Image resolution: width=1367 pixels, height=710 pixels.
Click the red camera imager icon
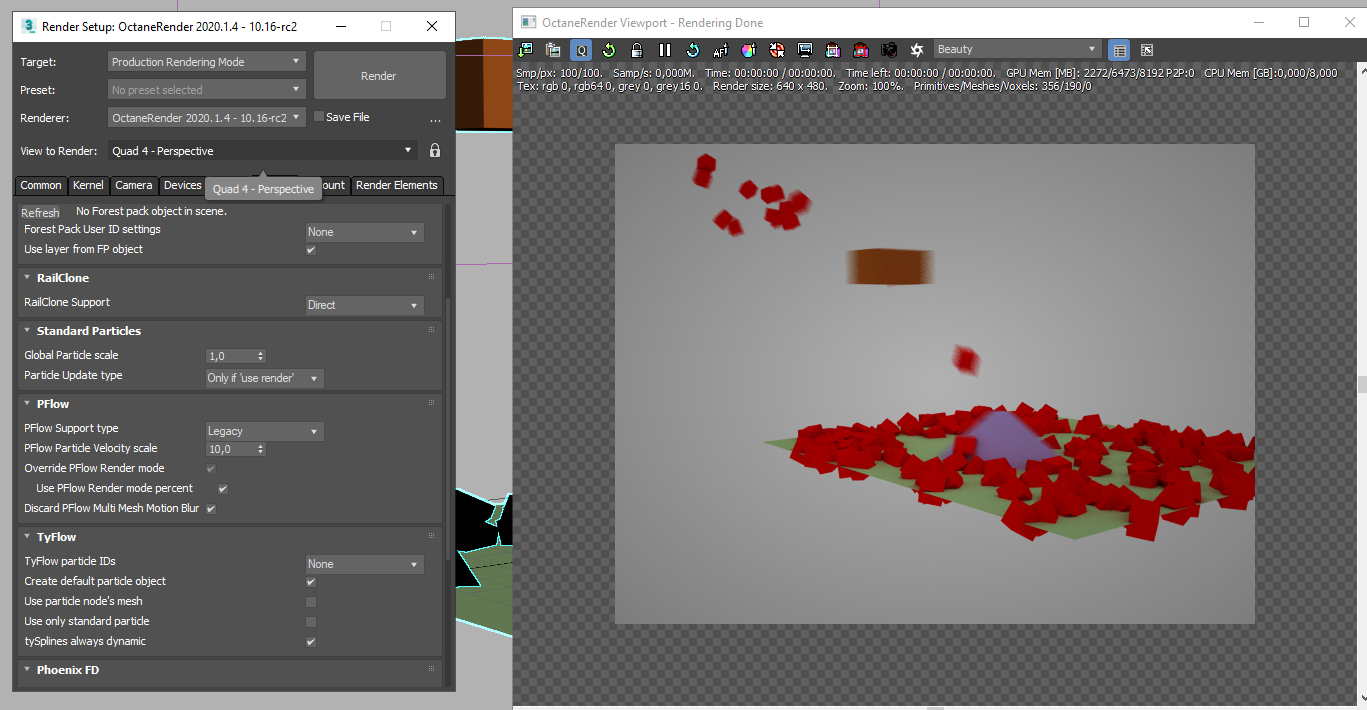(861, 49)
